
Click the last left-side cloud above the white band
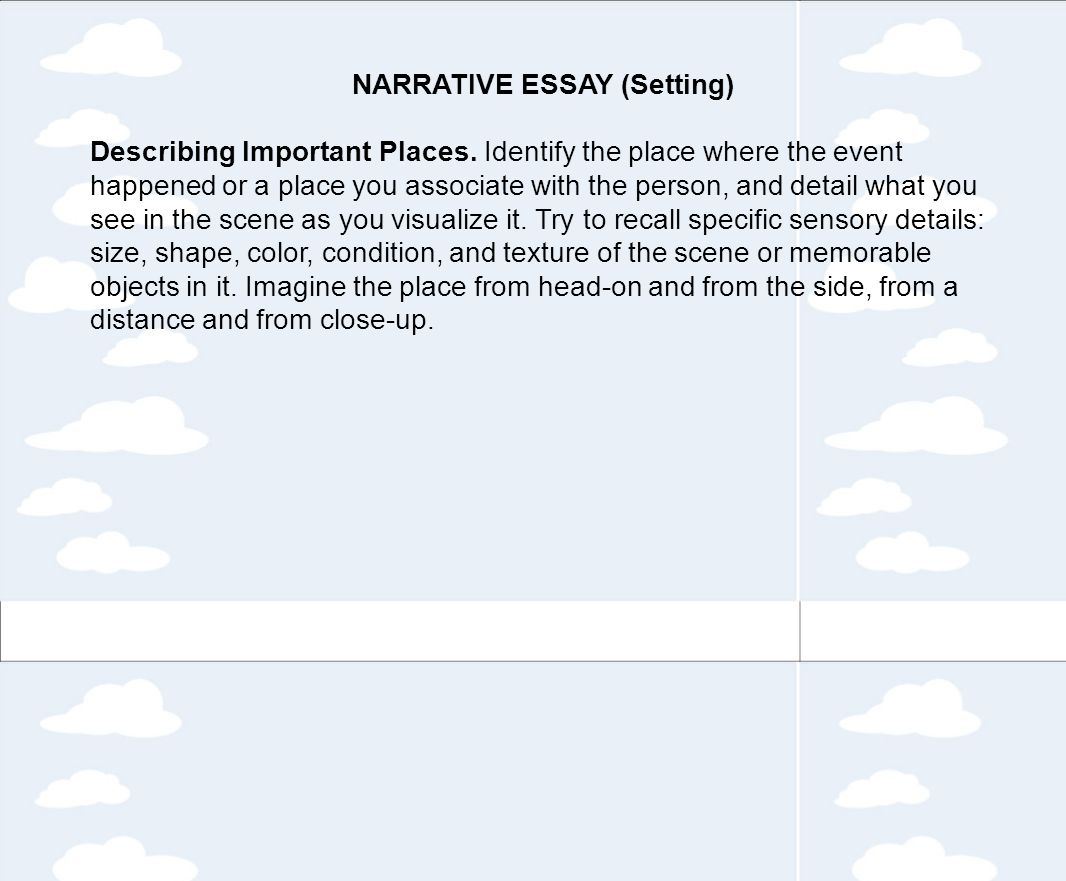pos(113,553)
